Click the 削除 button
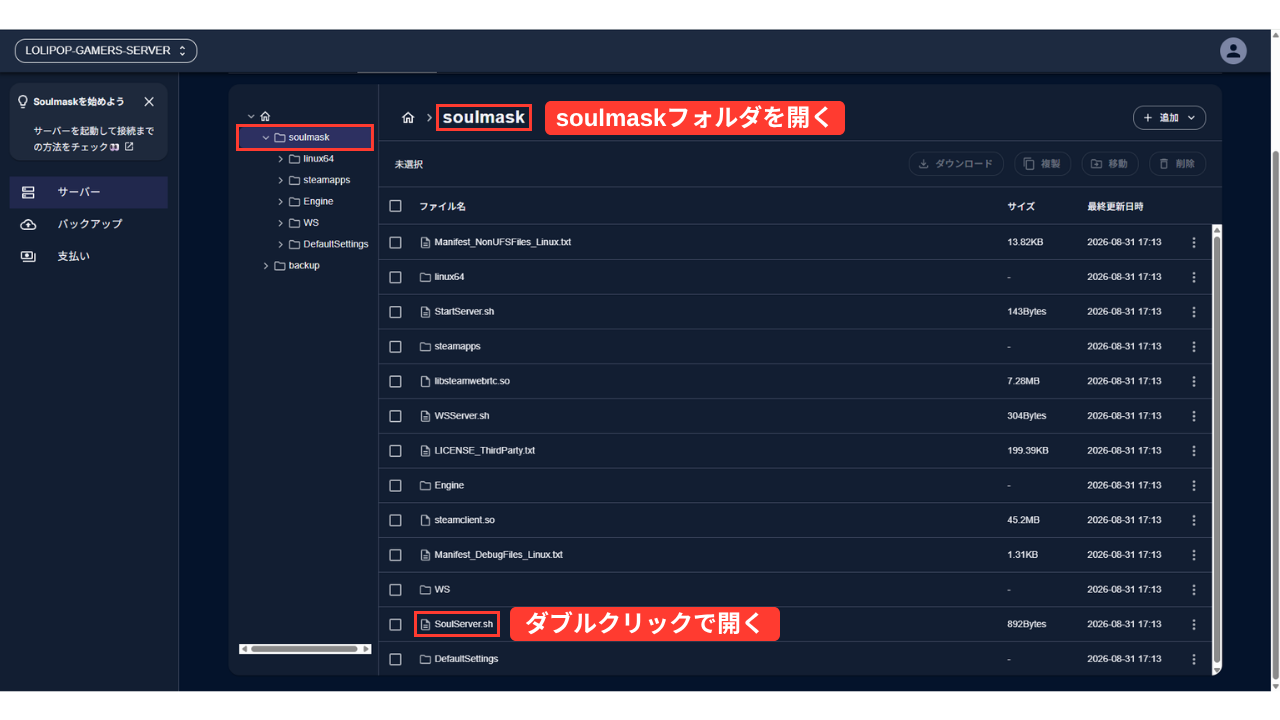The image size is (1280, 720). pos(1177,164)
